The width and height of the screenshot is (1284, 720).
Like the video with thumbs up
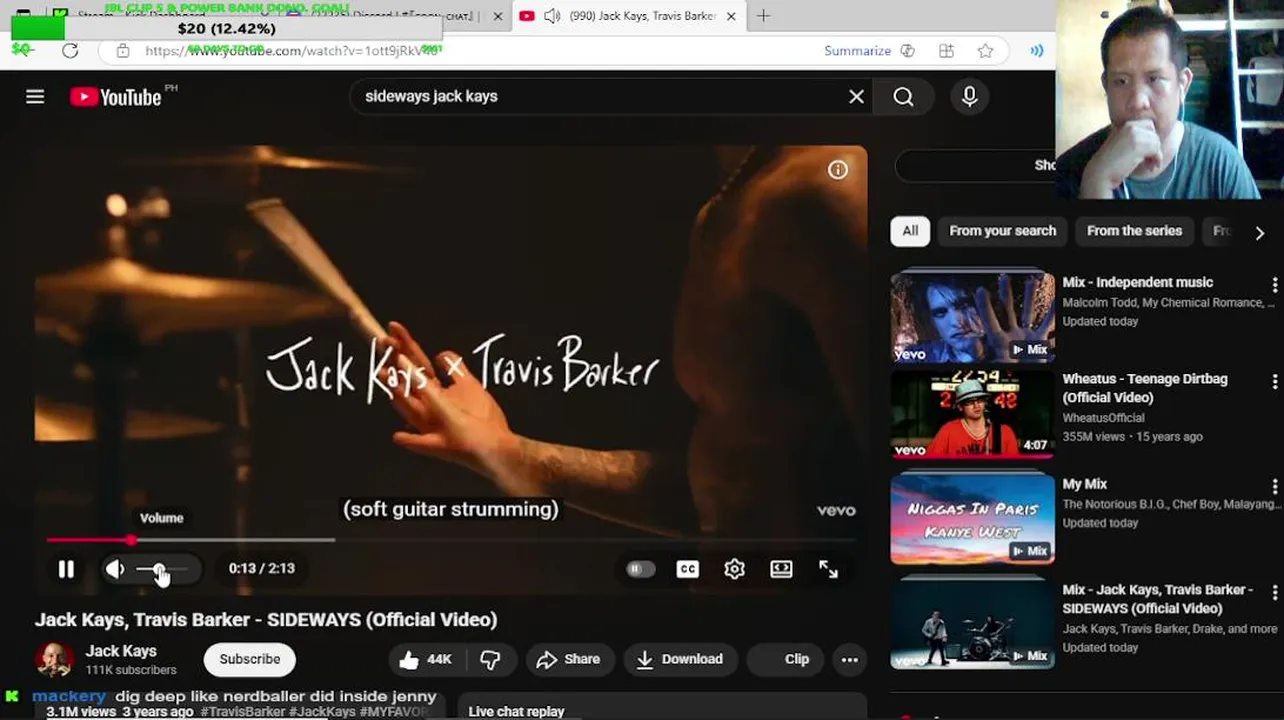click(425, 659)
